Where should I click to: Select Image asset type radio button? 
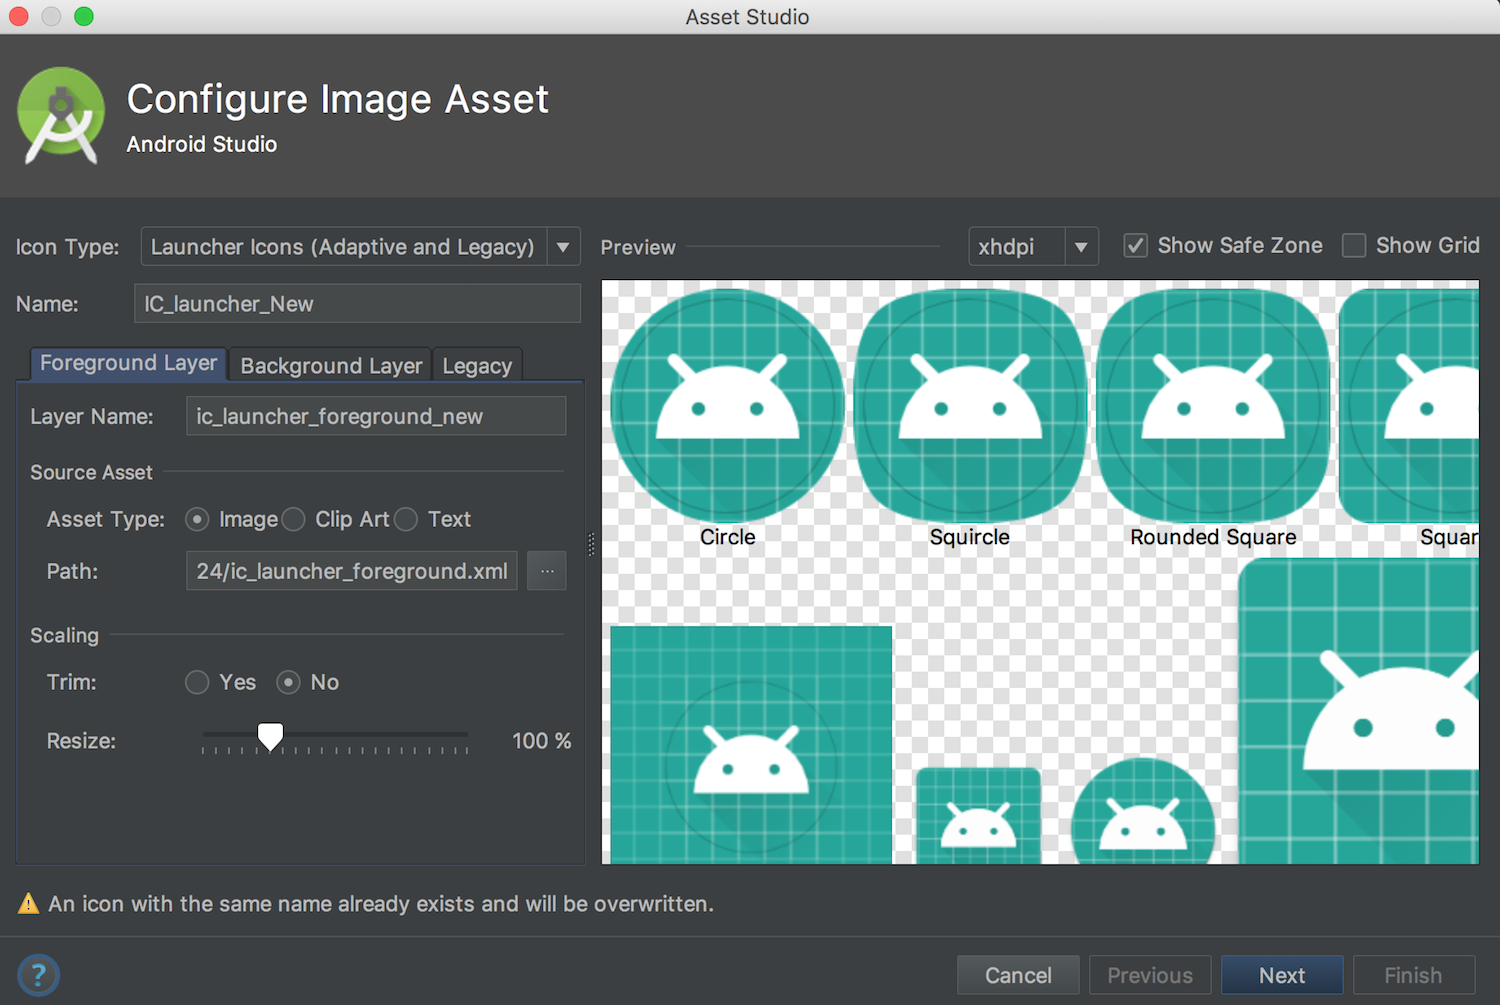click(x=197, y=519)
